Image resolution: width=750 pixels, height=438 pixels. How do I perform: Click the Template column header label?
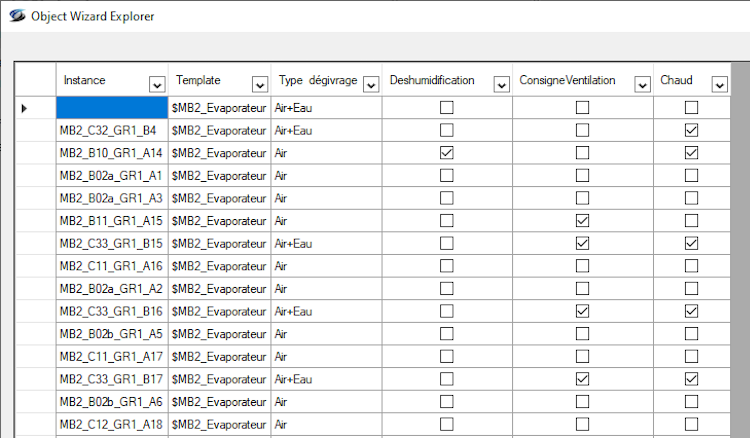click(x=198, y=80)
